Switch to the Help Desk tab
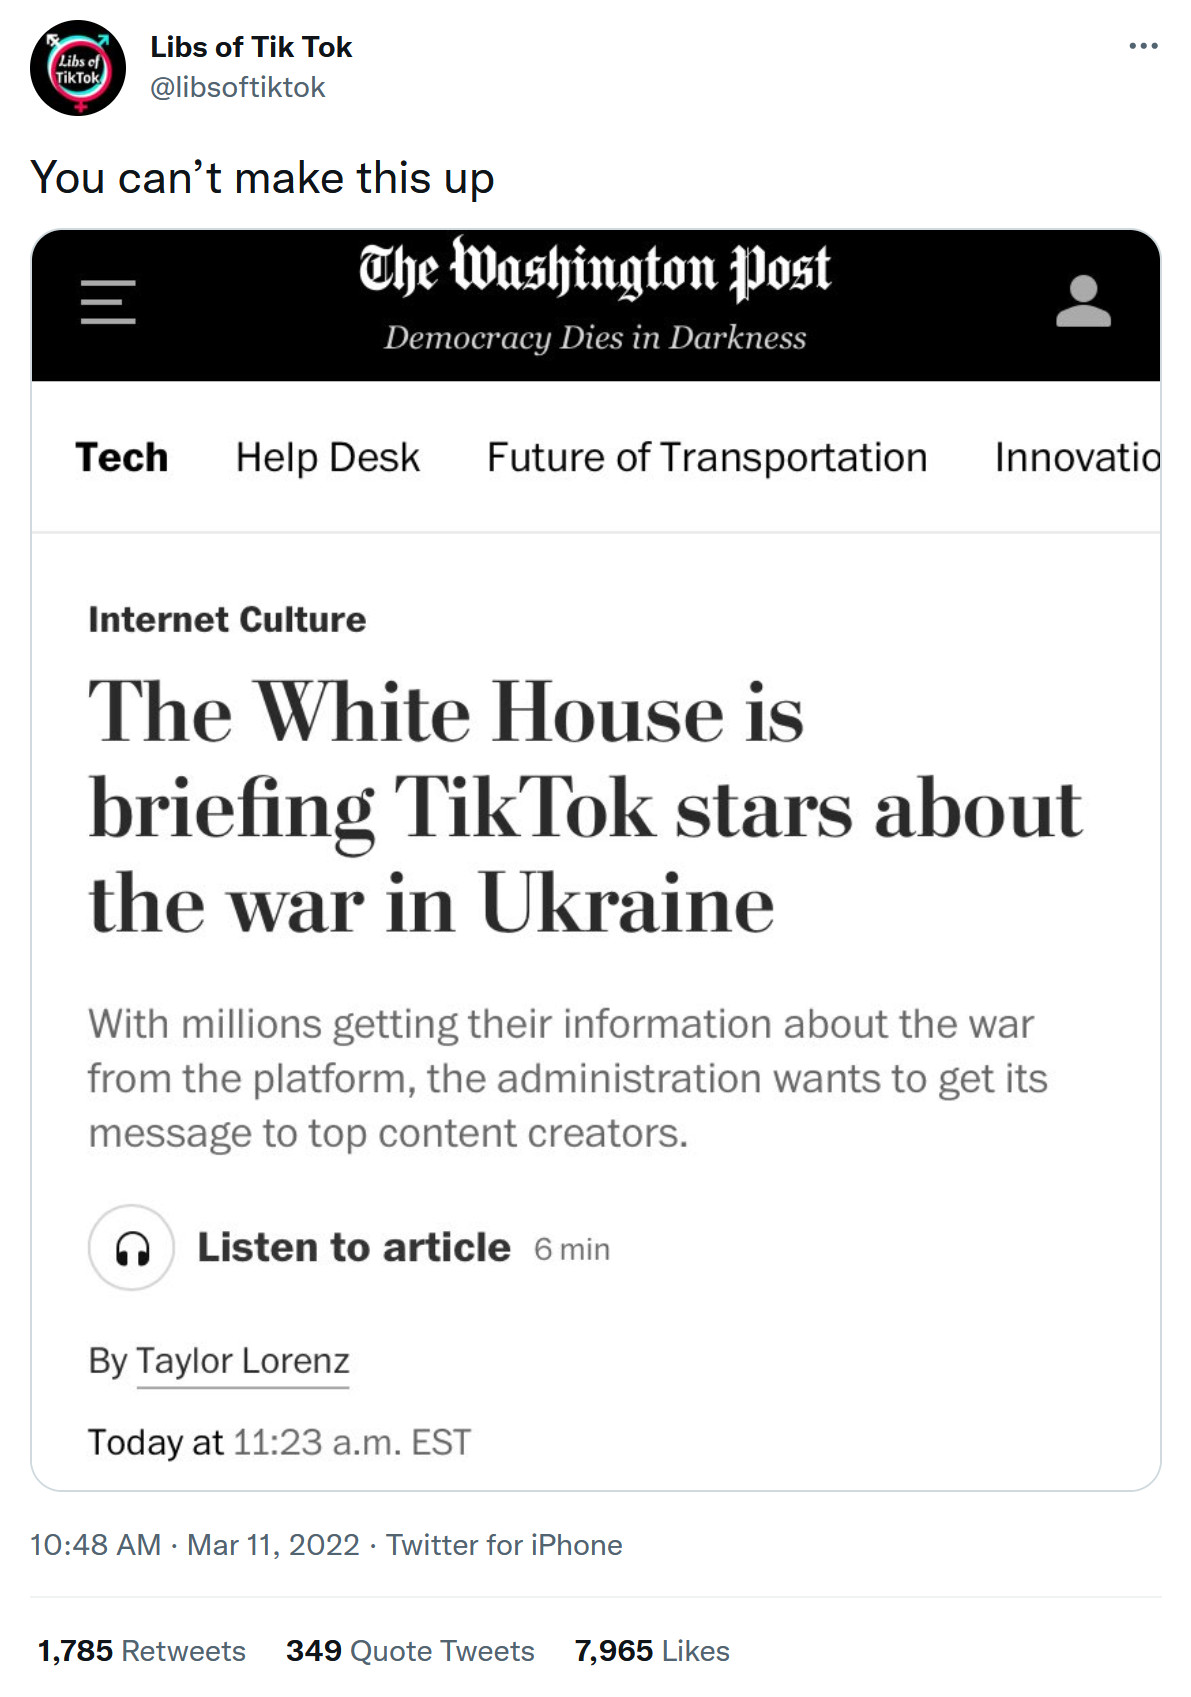 click(327, 458)
